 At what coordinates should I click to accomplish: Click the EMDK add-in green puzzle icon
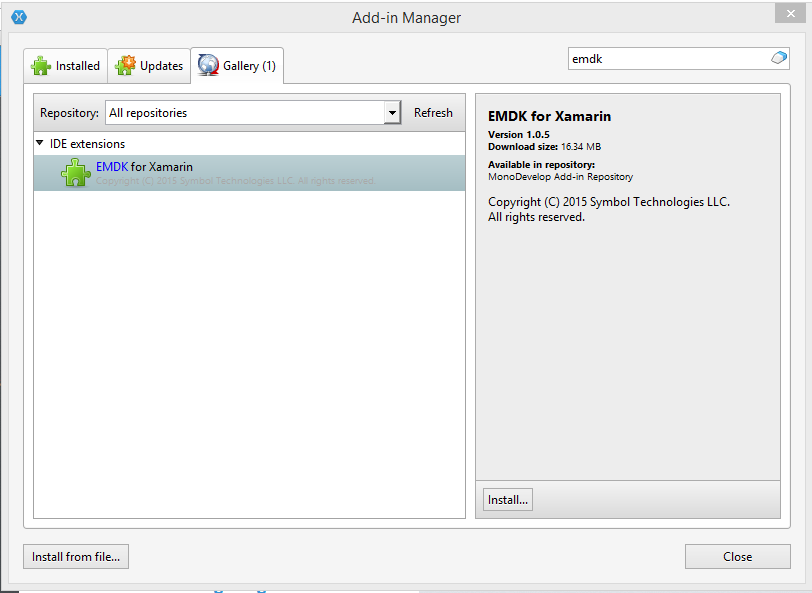click(x=75, y=173)
